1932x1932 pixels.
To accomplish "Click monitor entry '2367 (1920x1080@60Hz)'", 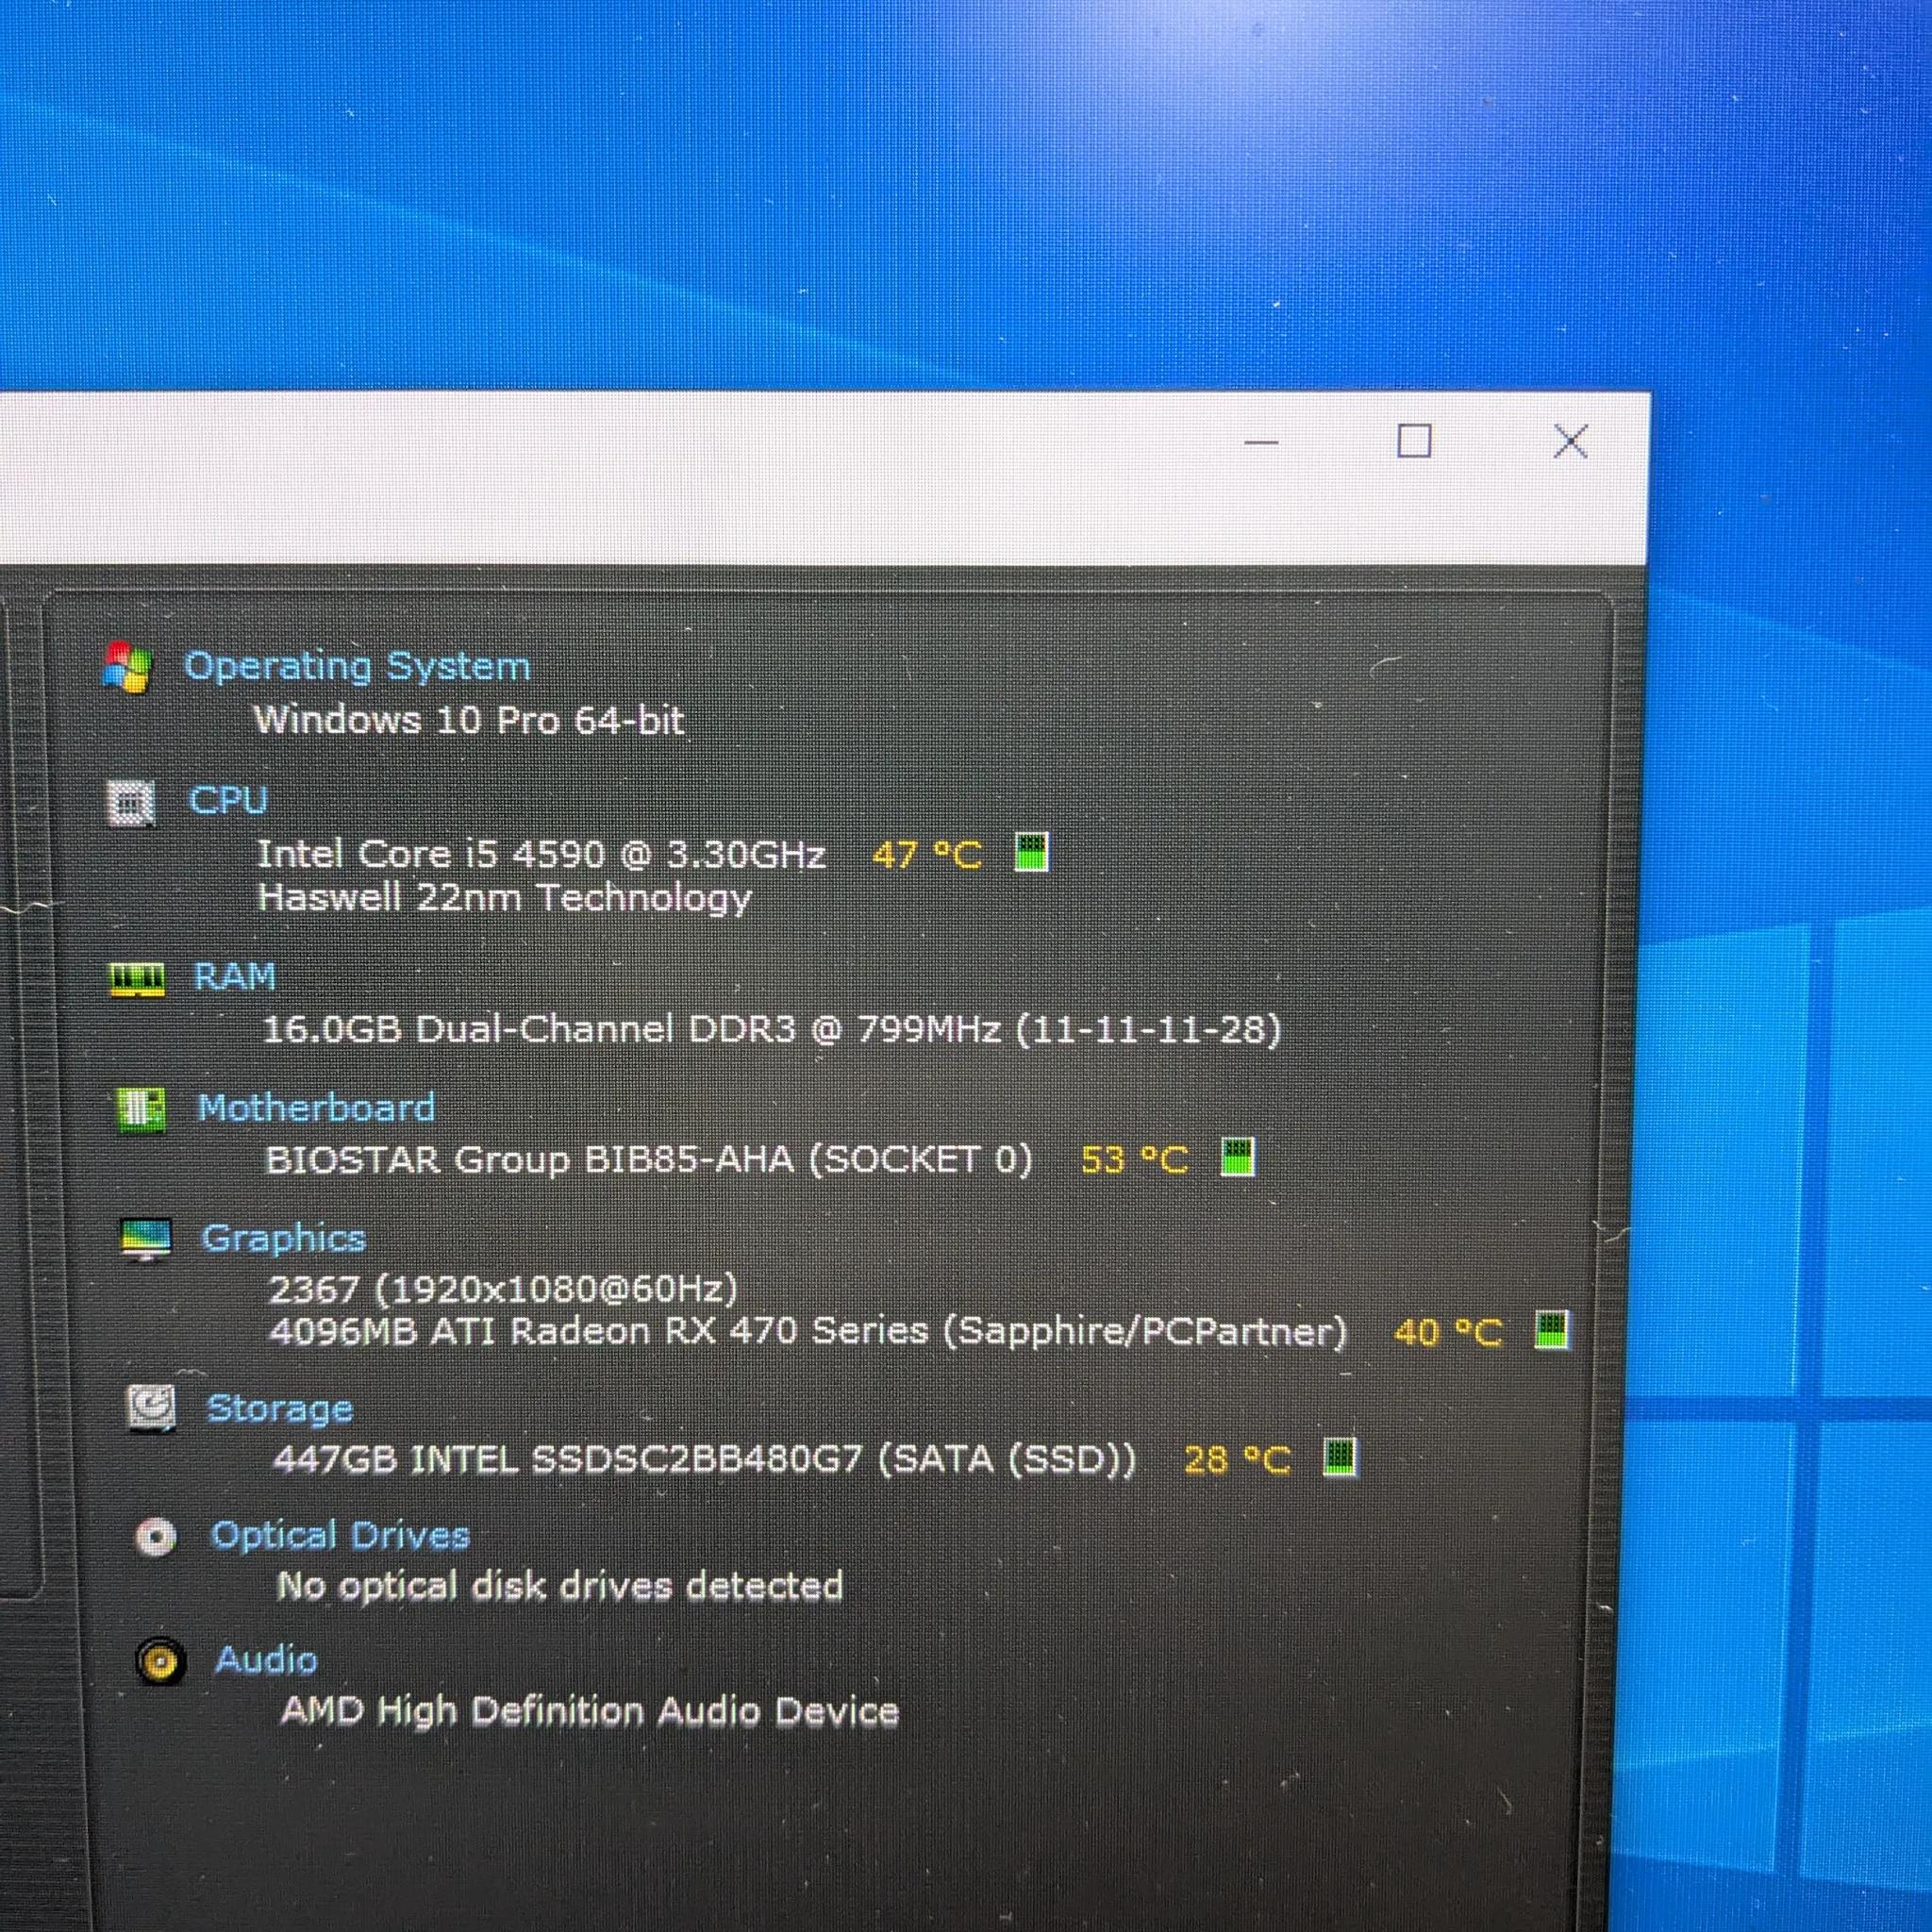I will [x=503, y=1289].
